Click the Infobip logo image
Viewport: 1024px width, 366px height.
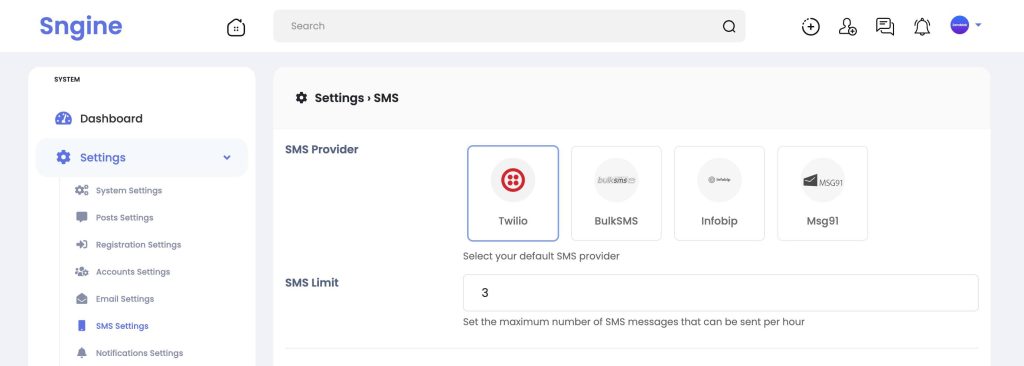(719, 180)
